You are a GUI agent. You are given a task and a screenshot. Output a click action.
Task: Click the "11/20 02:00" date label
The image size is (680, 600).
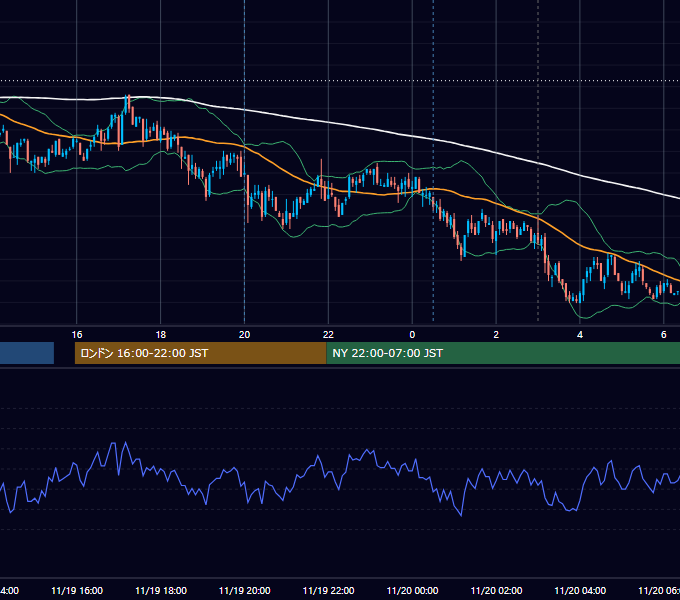(x=497, y=590)
